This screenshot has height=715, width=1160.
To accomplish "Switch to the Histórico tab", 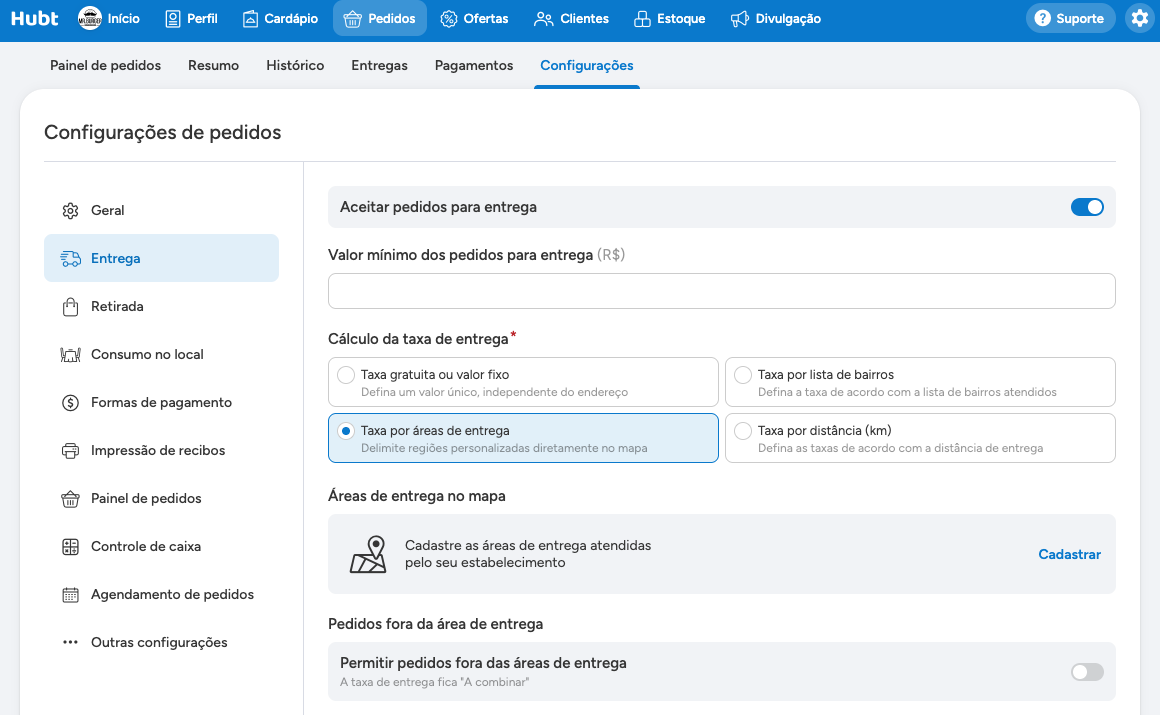I will pos(295,65).
